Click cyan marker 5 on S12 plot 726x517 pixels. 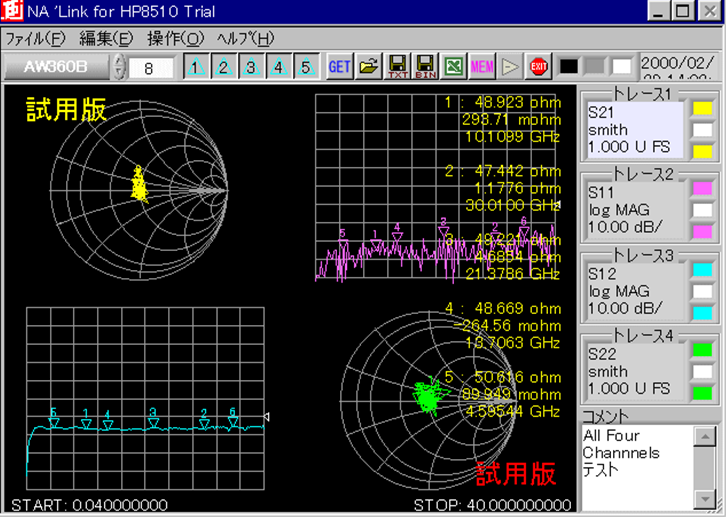[x=54, y=419]
